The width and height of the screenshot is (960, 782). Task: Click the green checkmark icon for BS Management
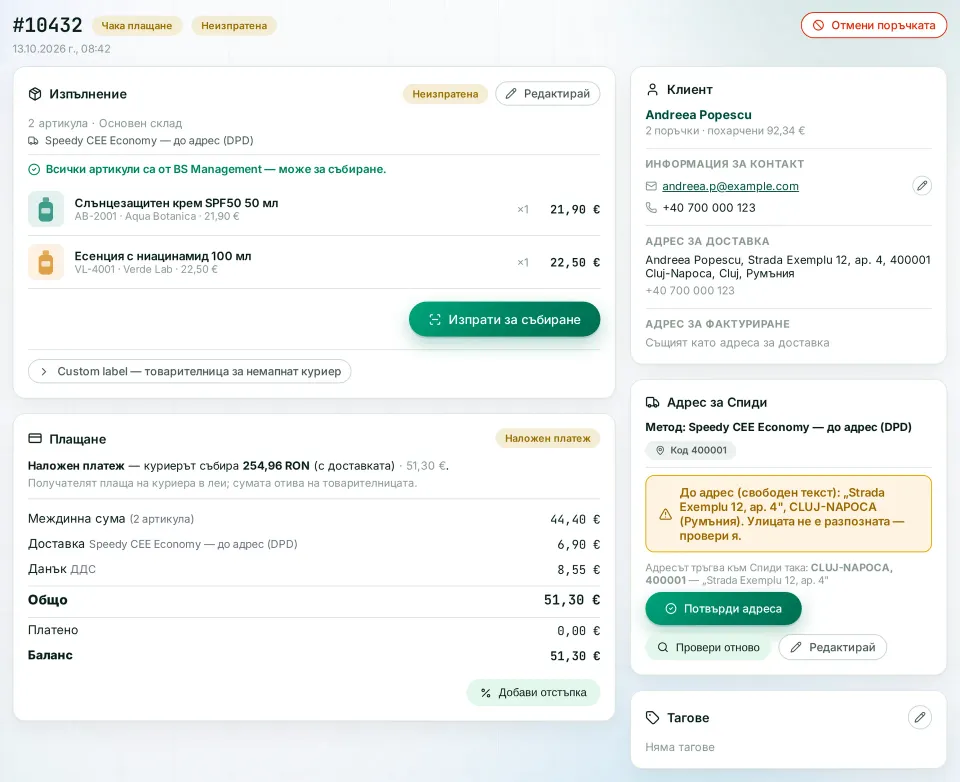(34, 170)
